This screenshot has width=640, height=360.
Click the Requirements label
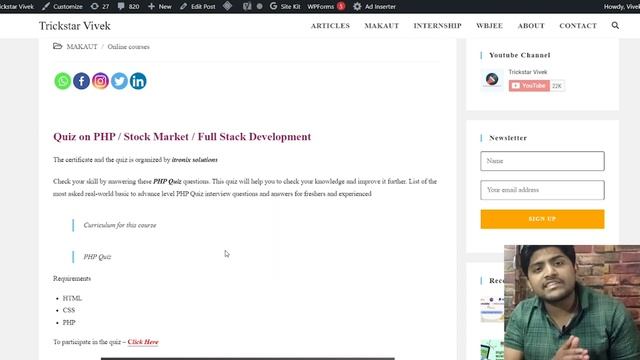pos(72,278)
